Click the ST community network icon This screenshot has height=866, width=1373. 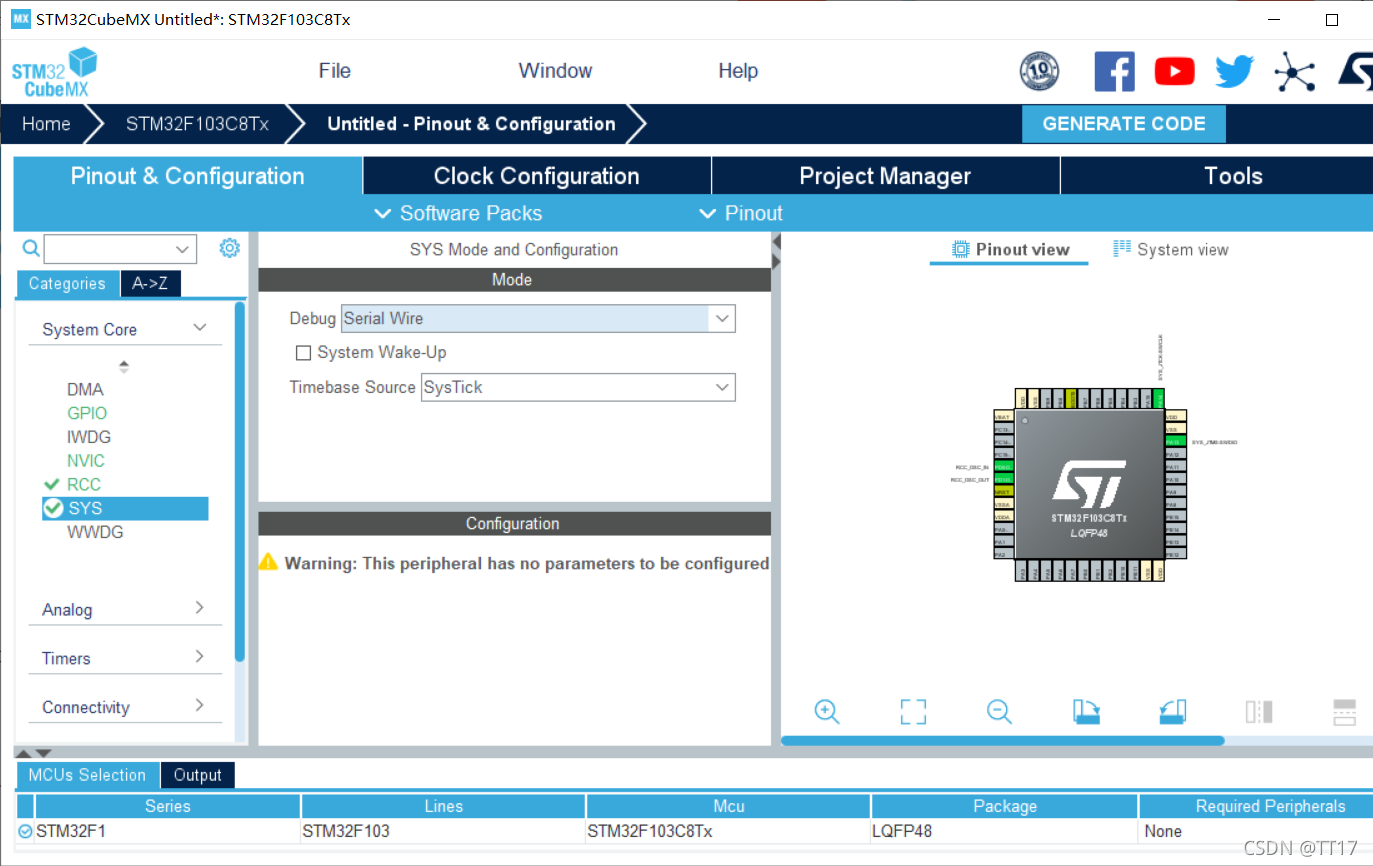point(1295,71)
